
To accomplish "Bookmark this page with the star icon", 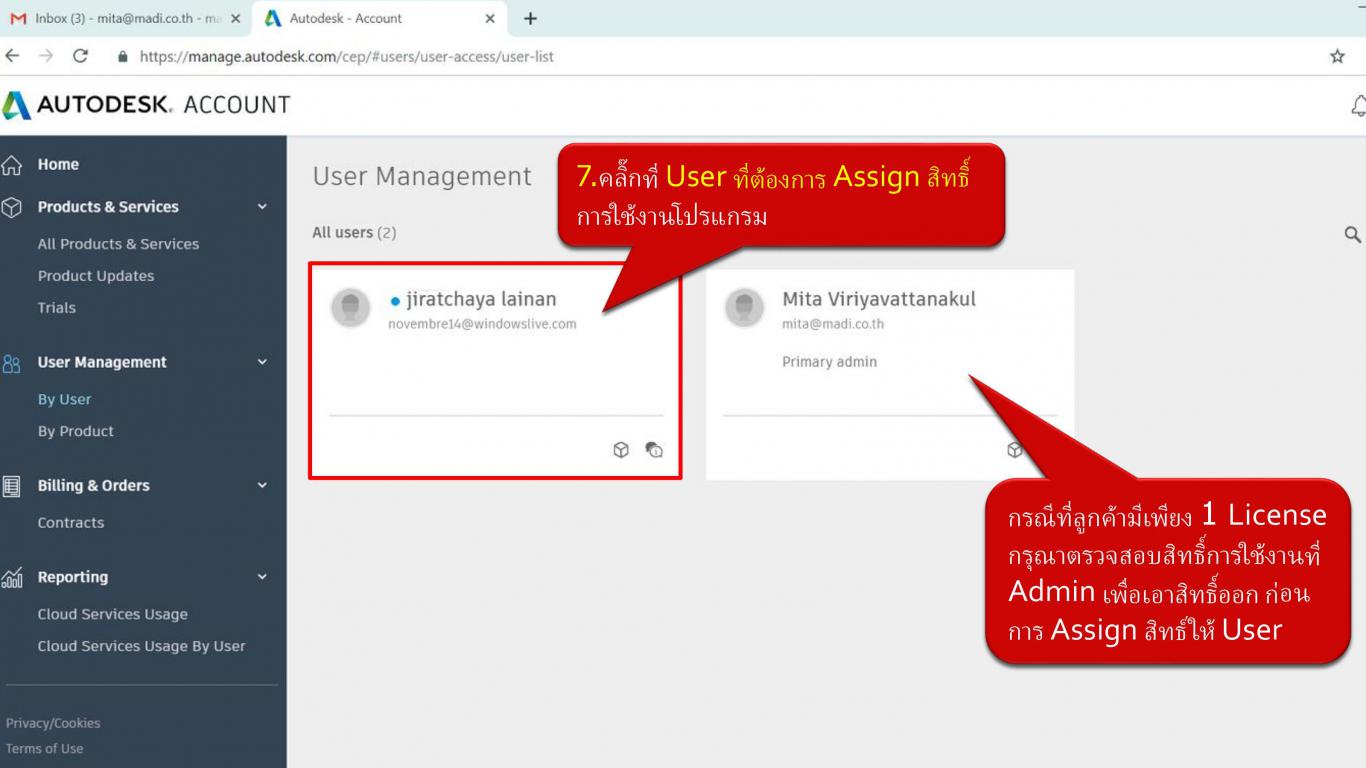I will [1337, 57].
